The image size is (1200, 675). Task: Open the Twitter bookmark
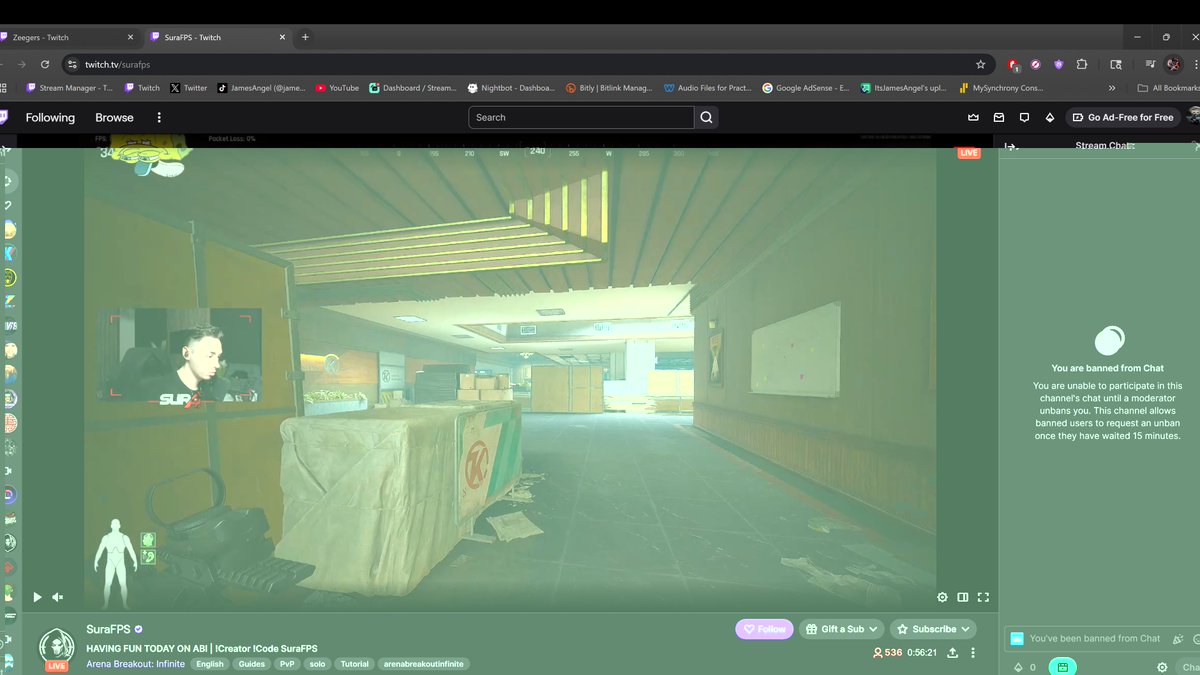click(x=189, y=88)
